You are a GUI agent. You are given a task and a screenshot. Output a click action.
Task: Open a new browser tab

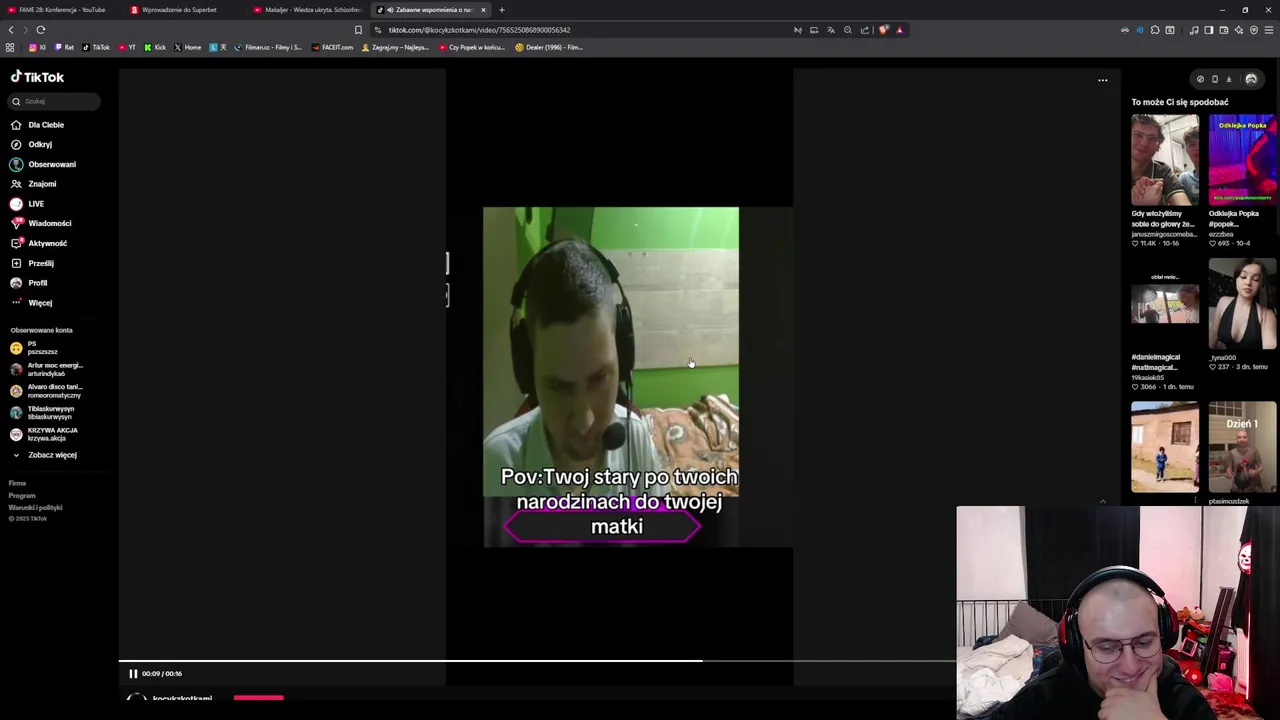pyautogui.click(x=502, y=10)
